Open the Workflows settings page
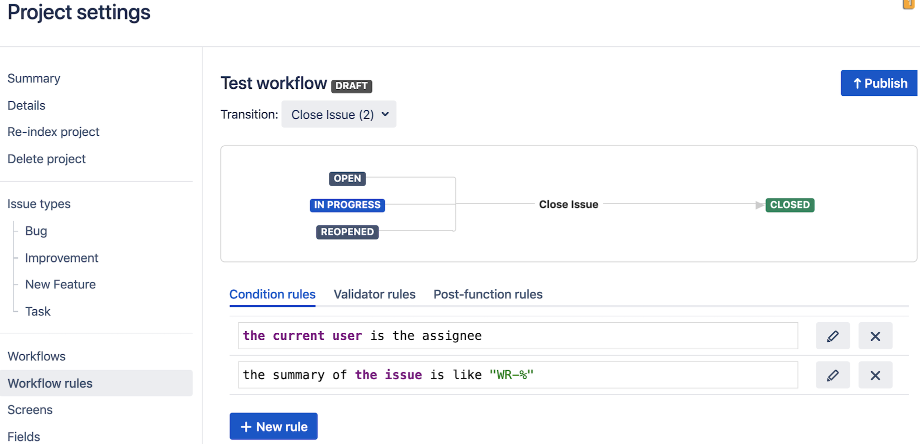 click(x=36, y=356)
